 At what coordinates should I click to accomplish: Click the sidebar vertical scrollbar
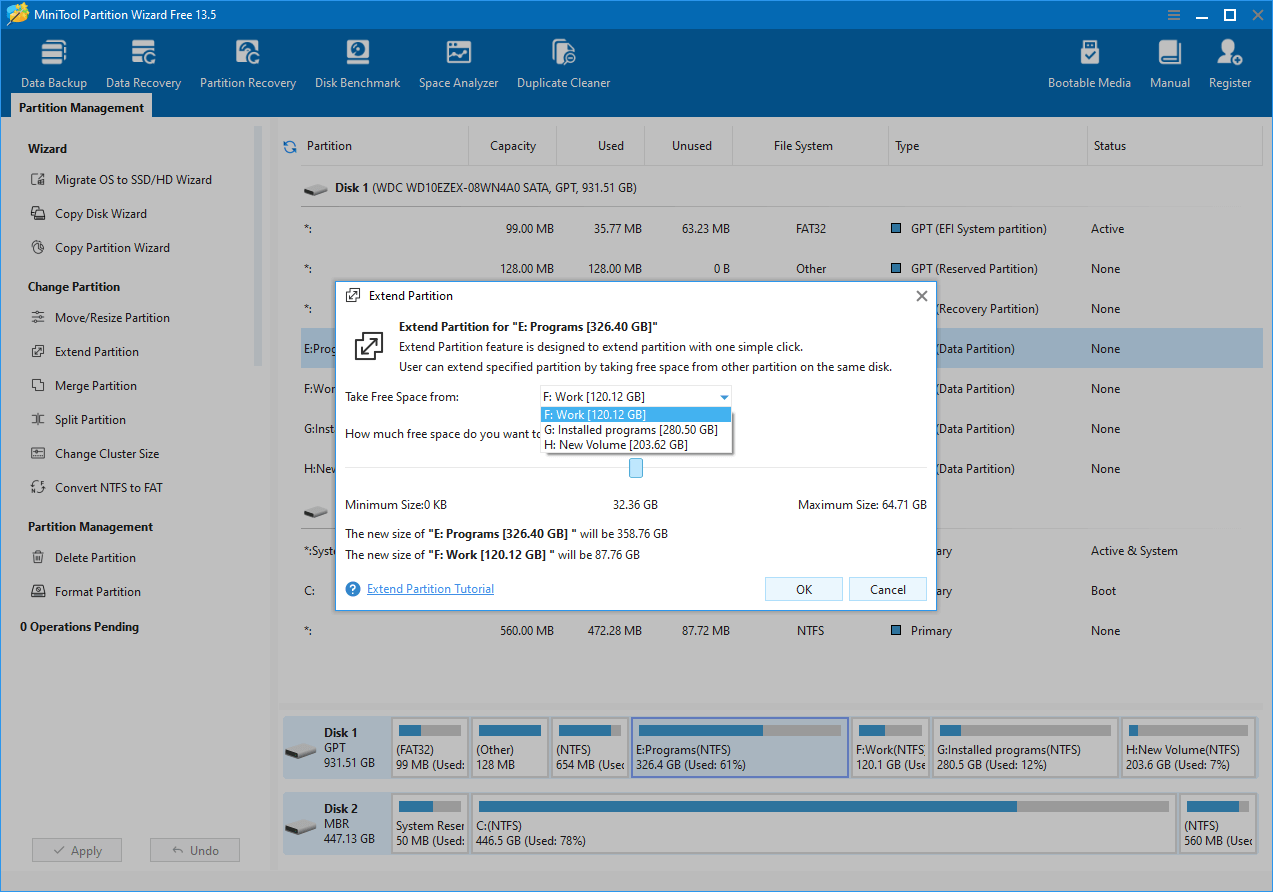click(x=258, y=245)
